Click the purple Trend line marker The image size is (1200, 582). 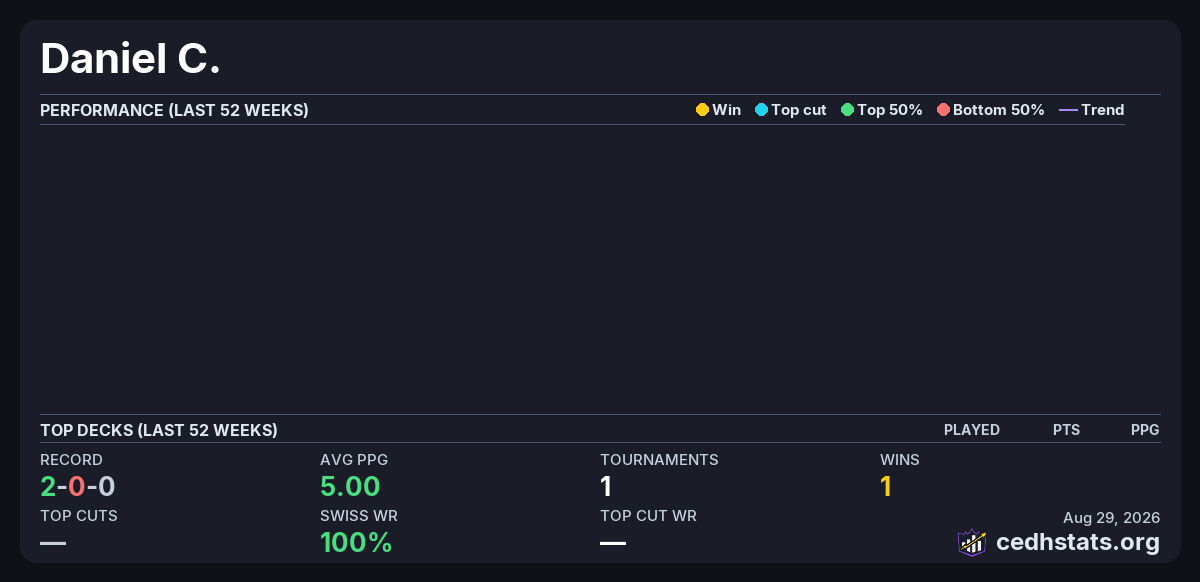[x=1068, y=110]
